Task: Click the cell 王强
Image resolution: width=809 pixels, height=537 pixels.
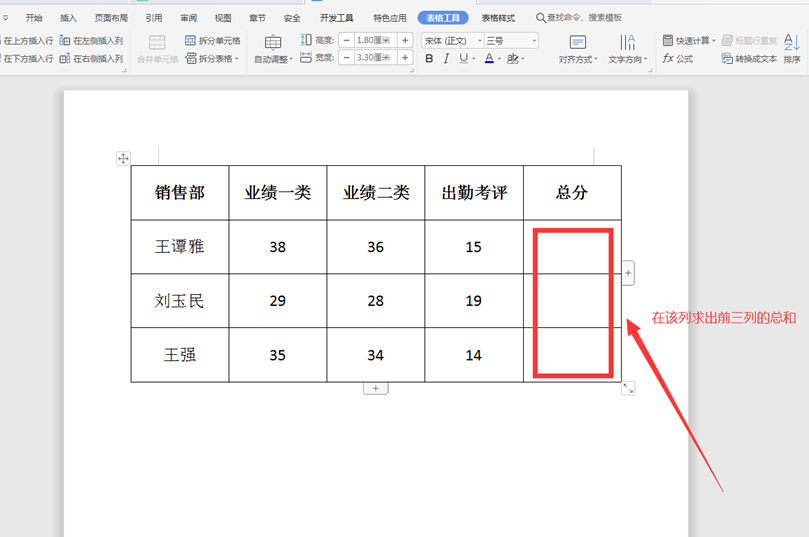Action: (x=180, y=355)
